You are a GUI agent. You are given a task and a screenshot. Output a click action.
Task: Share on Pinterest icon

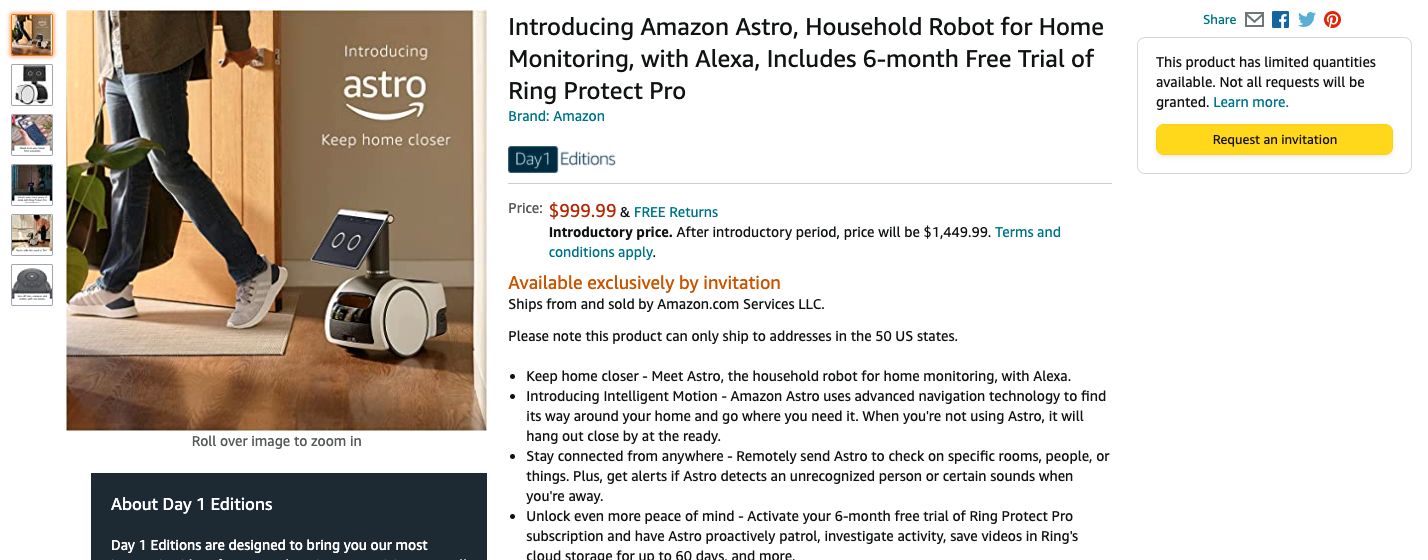tap(1332, 20)
